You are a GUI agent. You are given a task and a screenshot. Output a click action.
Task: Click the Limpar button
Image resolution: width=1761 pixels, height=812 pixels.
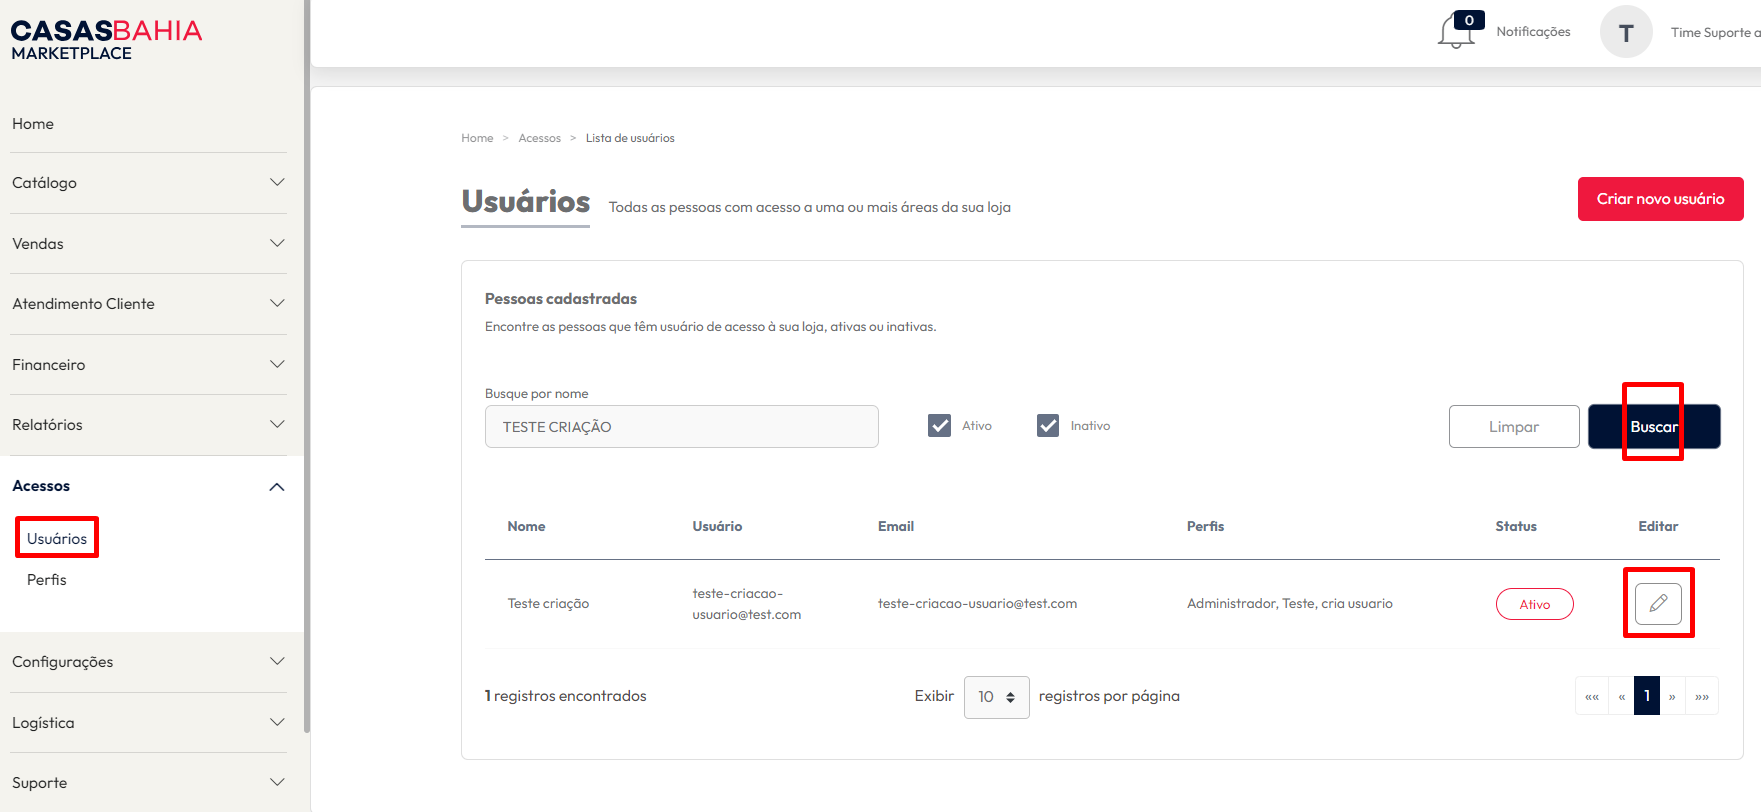1514,426
